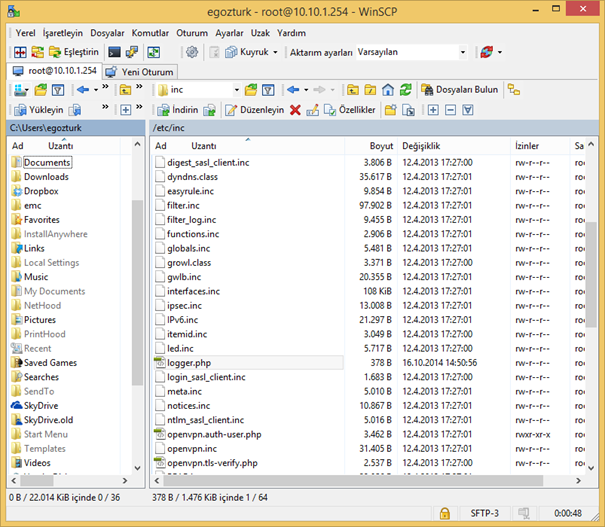Open remote back history dropdown arrow

(306, 90)
